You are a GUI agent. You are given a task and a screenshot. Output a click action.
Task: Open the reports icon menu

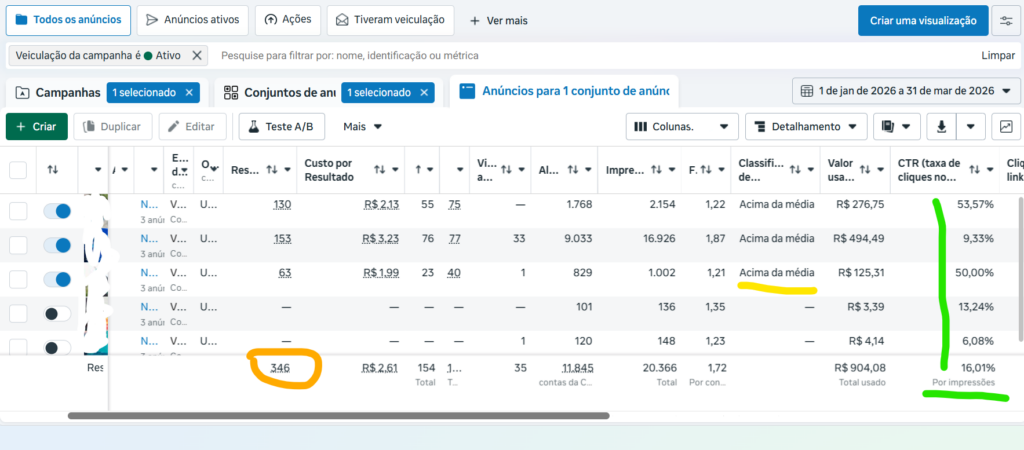[x=895, y=127]
